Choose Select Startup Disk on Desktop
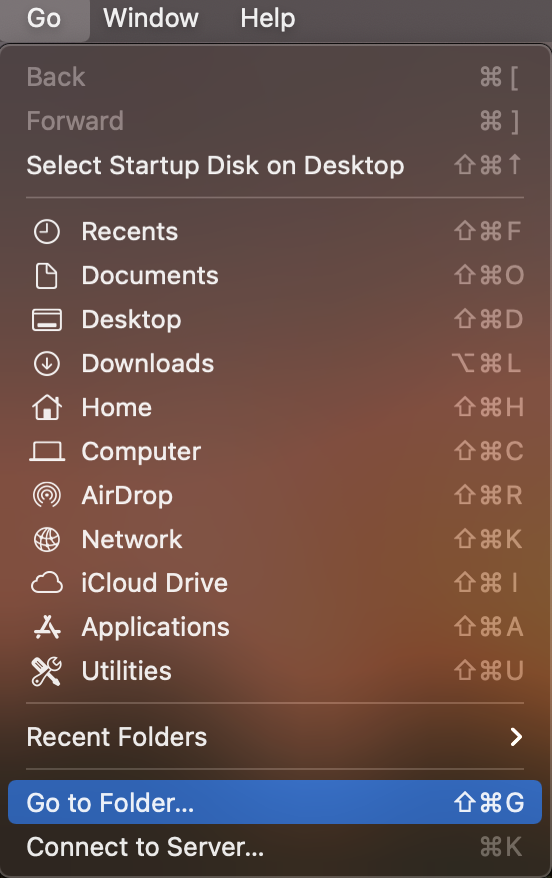This screenshot has height=878, width=552. (275, 165)
